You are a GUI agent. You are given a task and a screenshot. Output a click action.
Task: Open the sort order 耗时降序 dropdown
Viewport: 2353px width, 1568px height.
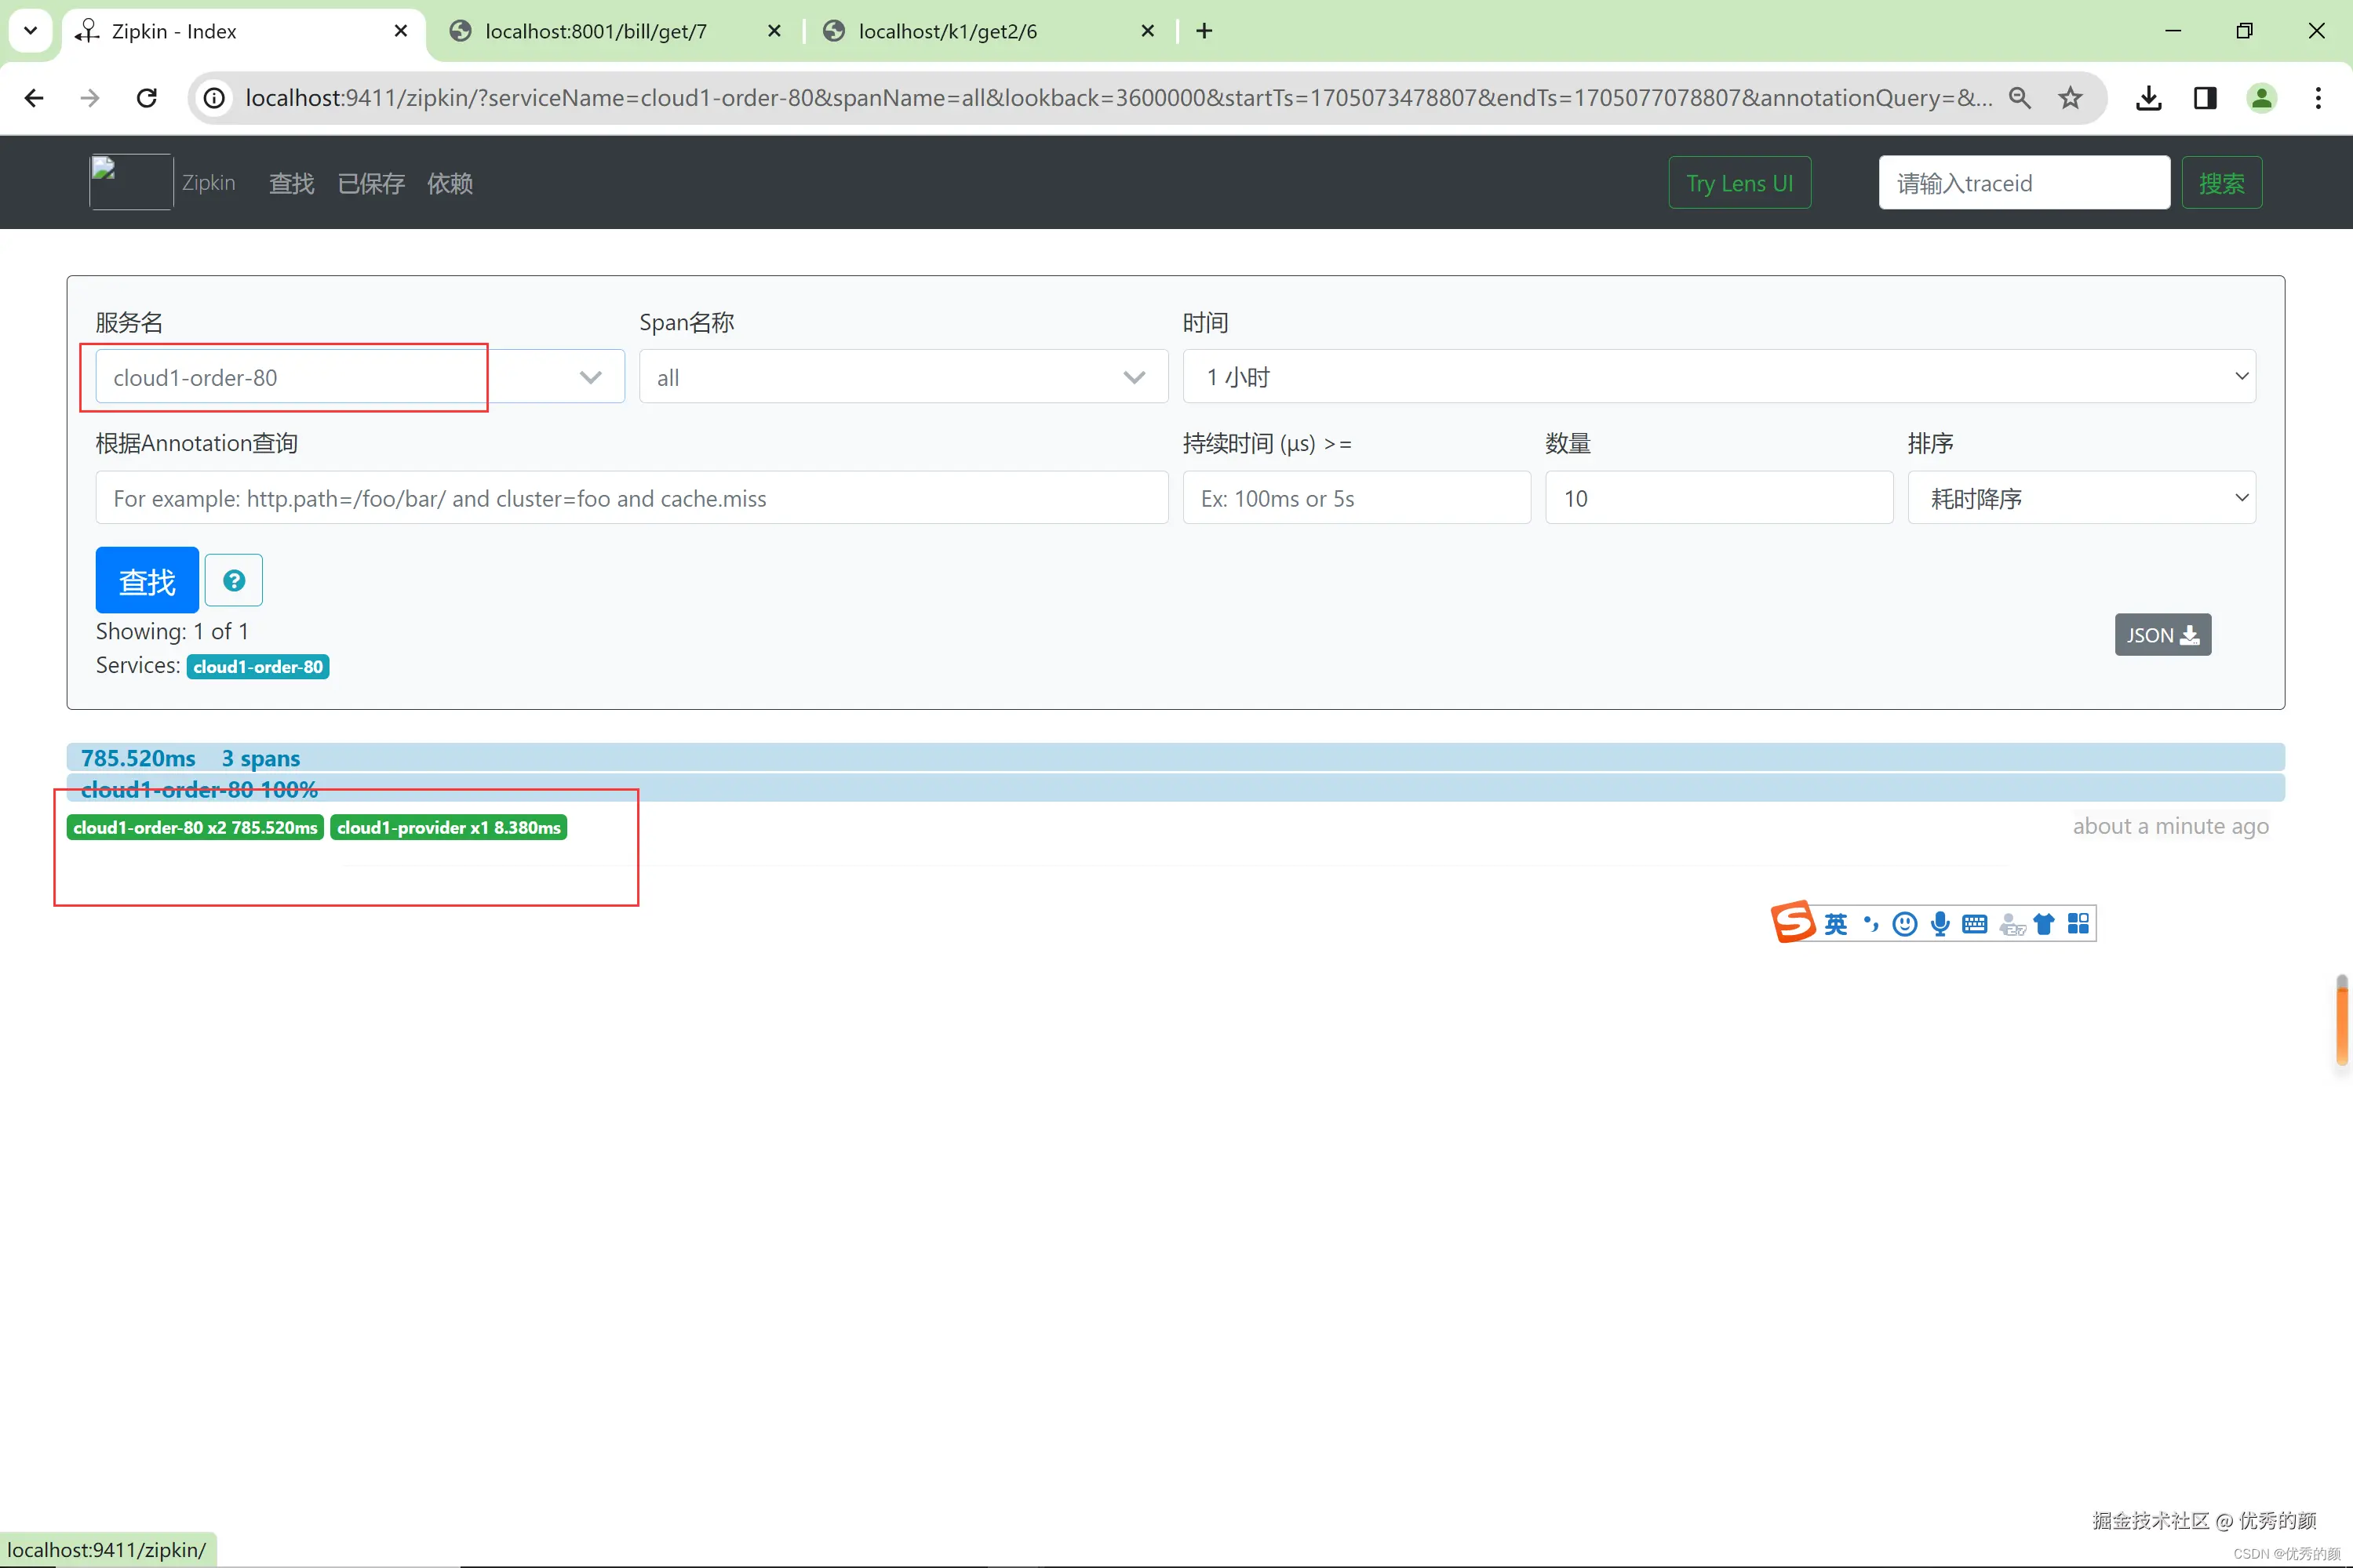point(2080,498)
